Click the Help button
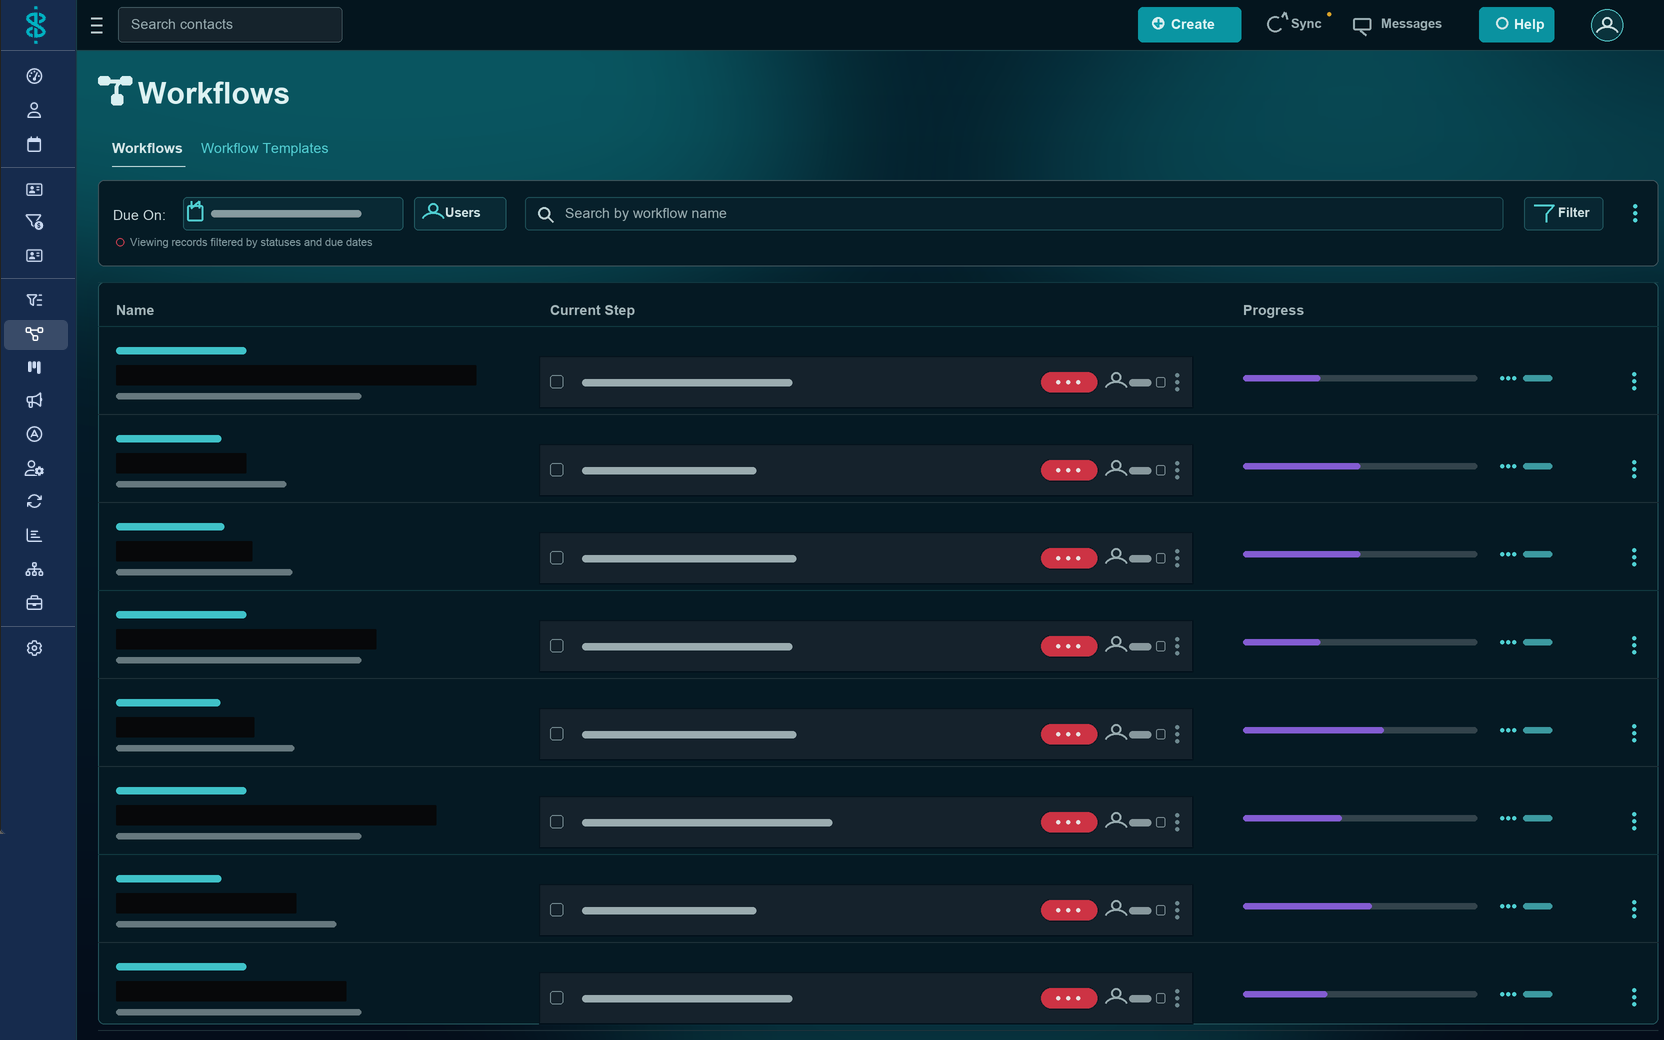 pos(1516,24)
